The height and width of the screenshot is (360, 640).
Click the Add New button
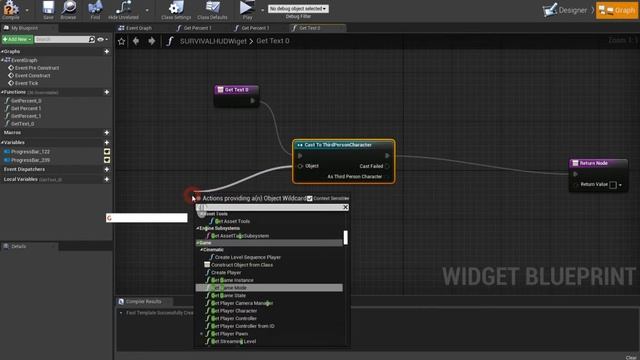17,39
